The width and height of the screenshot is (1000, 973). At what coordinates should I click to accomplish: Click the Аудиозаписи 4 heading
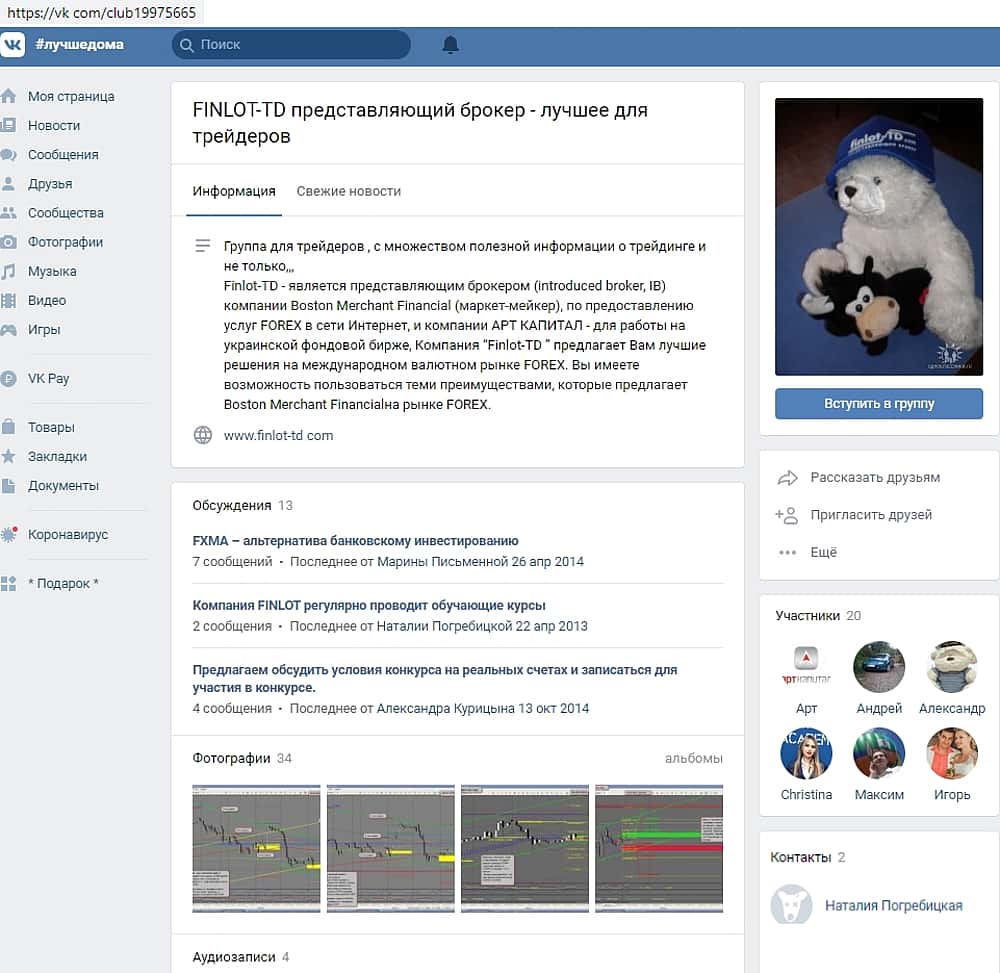tap(240, 957)
